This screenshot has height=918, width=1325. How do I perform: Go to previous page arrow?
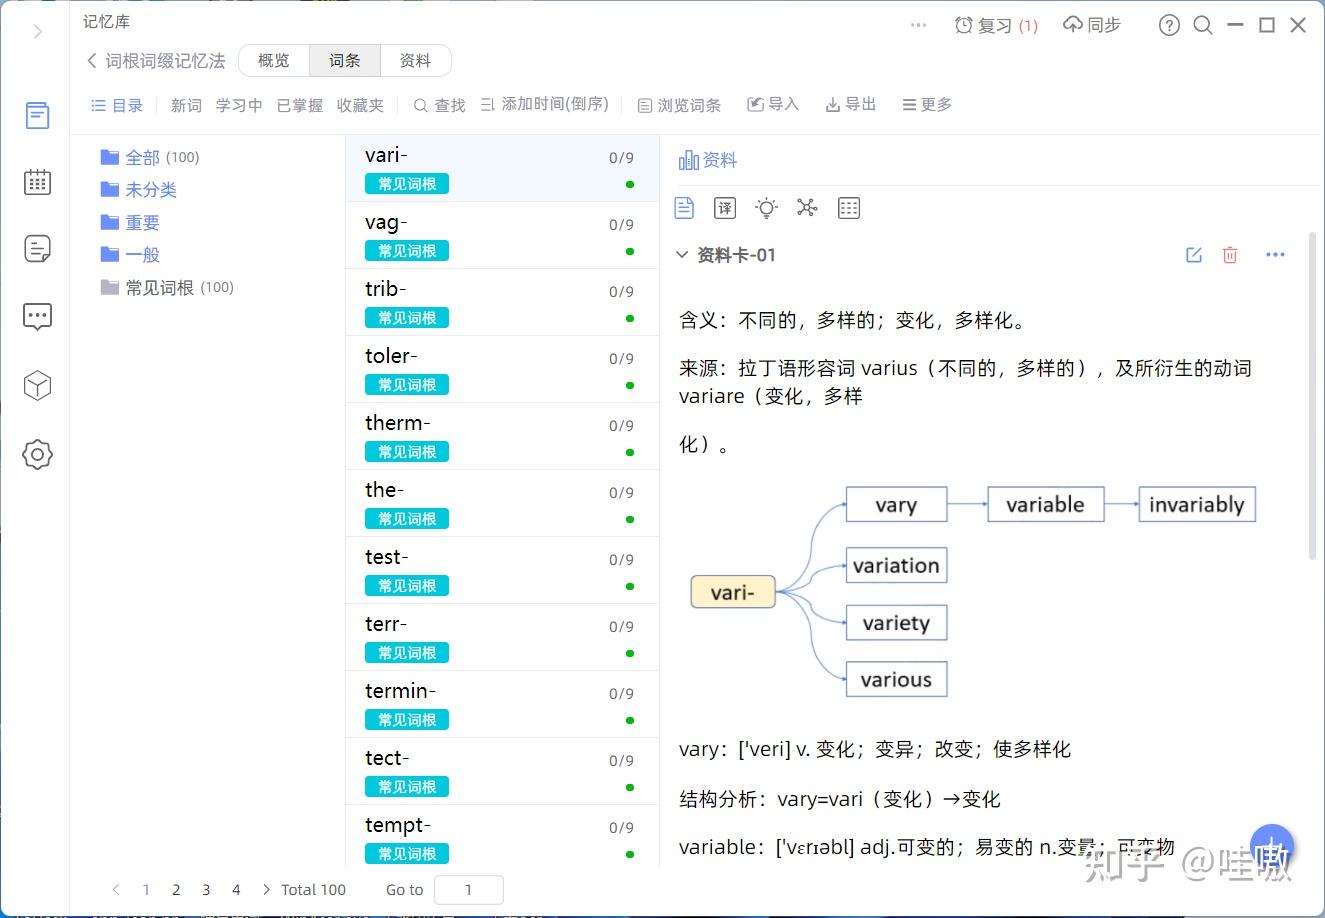point(116,889)
